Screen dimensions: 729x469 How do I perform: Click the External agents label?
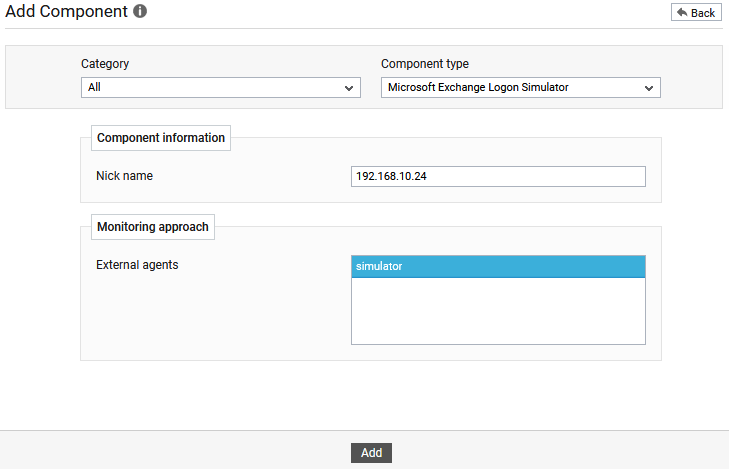point(137,264)
